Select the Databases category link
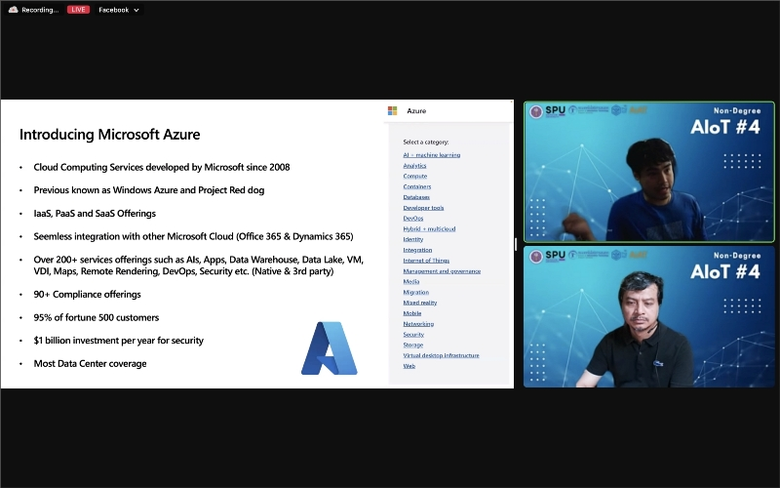This screenshot has width=780, height=488. tap(416, 197)
